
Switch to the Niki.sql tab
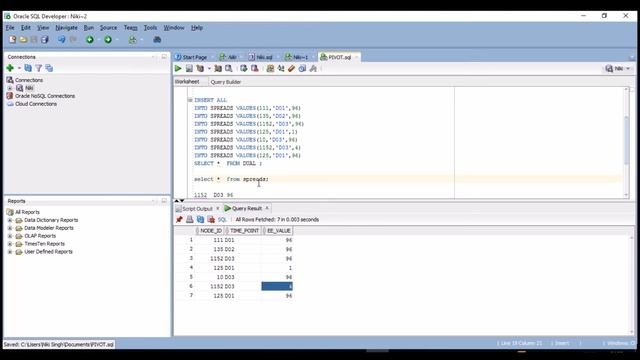261,57
